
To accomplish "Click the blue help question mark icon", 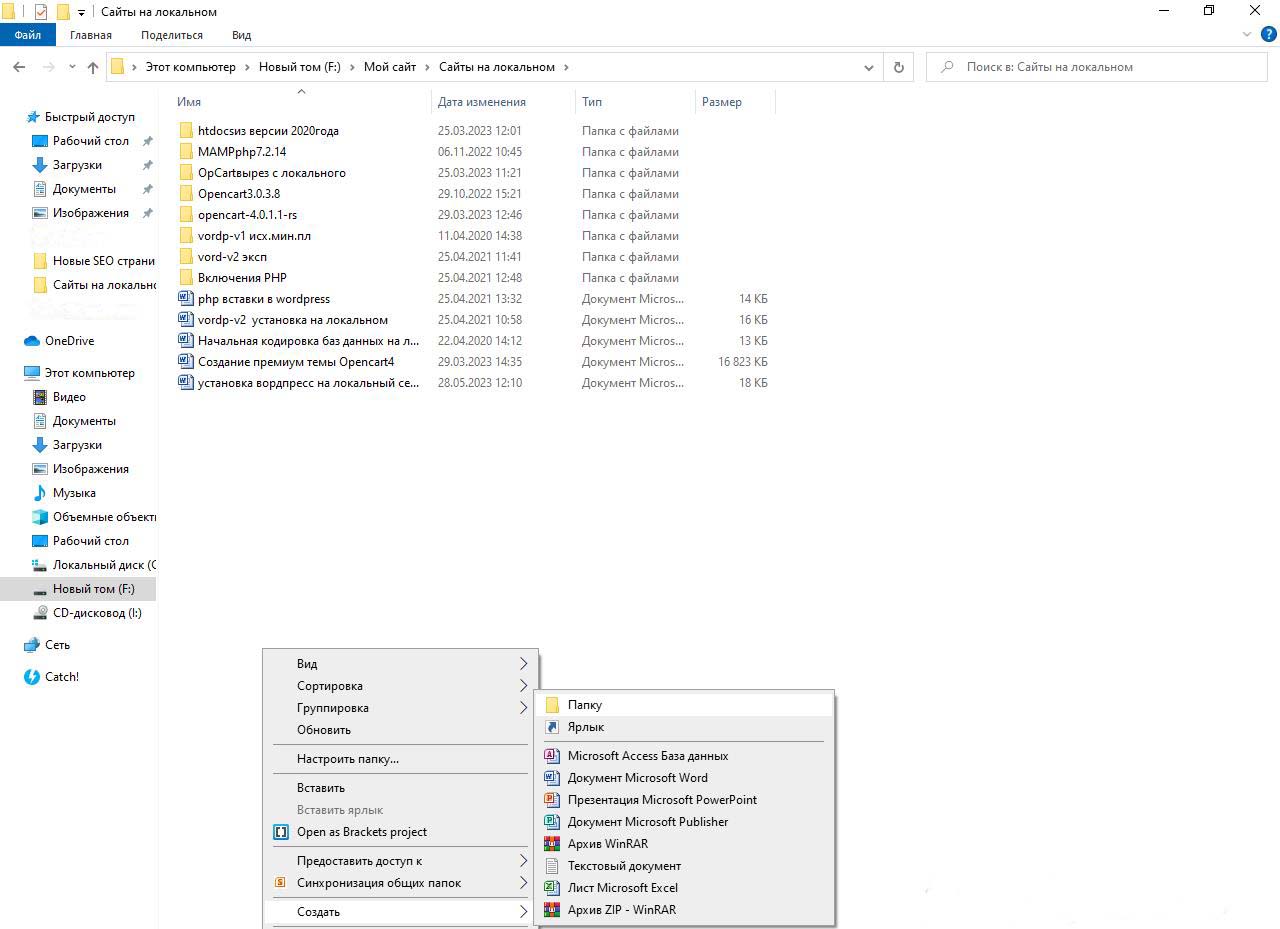I will click(x=1269, y=34).
